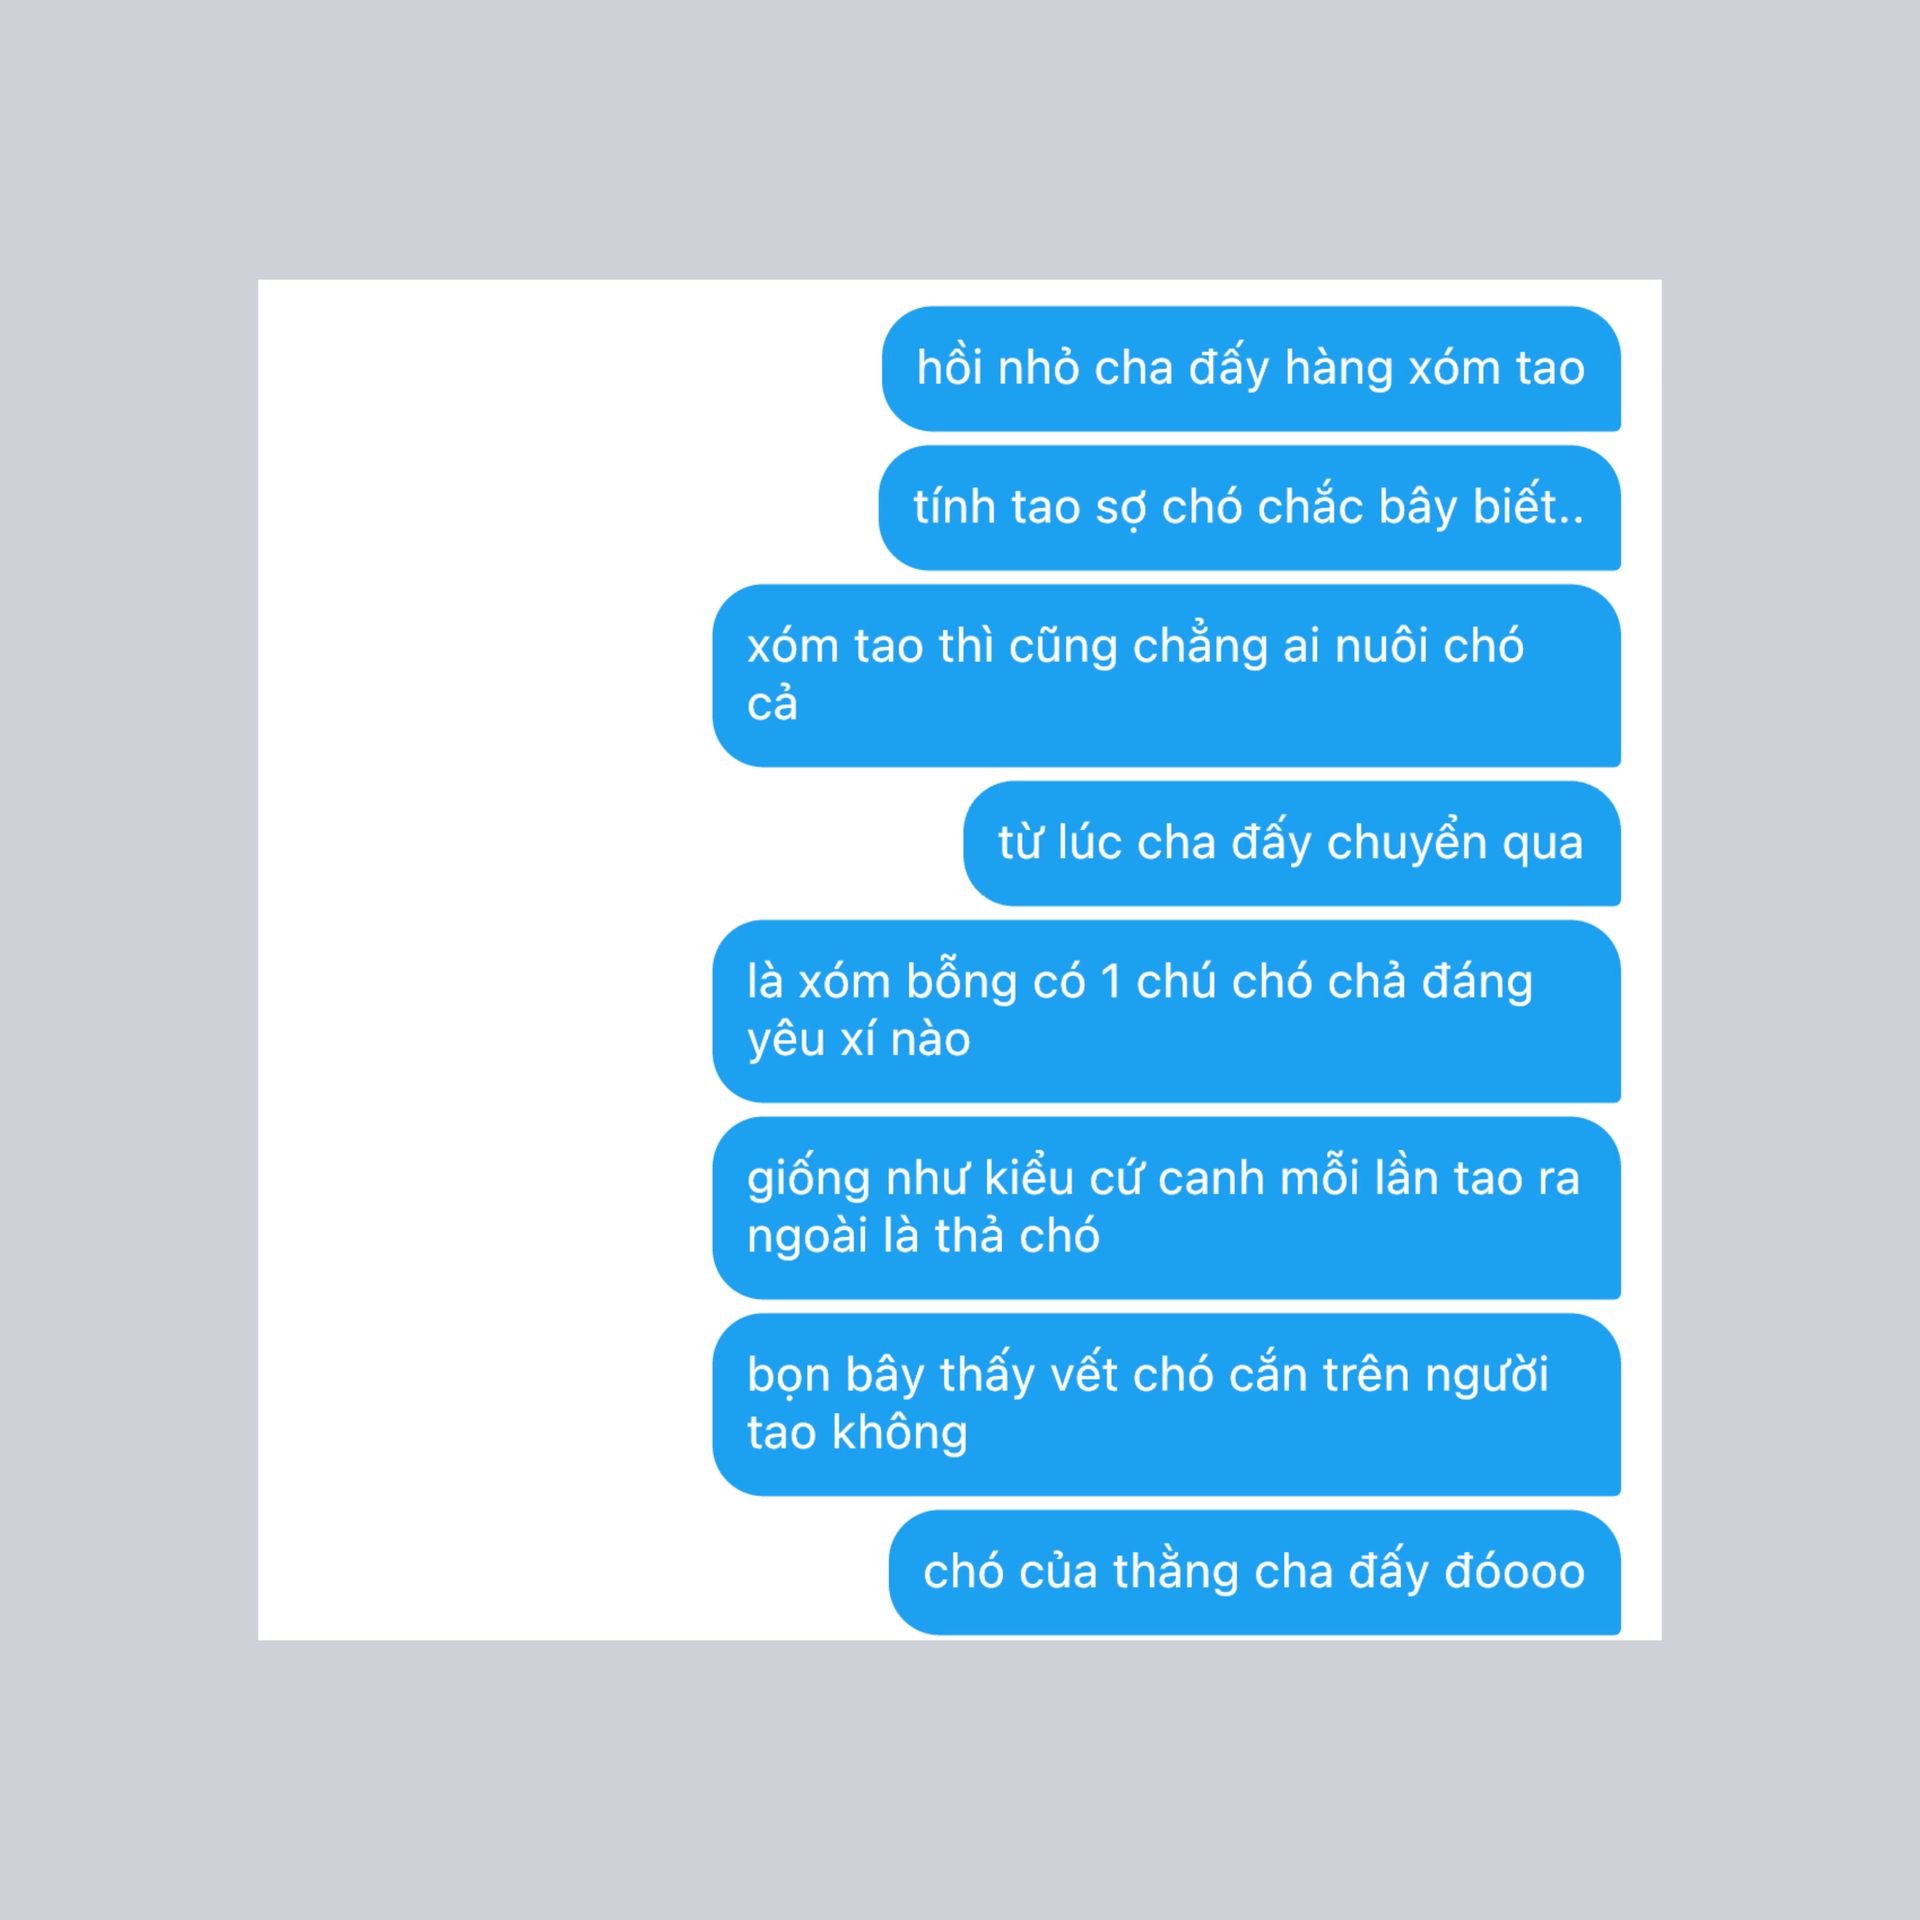Click message starting "xóm tao thì cũng chẳng"
Image resolution: width=1920 pixels, height=1920 pixels.
(1166, 676)
